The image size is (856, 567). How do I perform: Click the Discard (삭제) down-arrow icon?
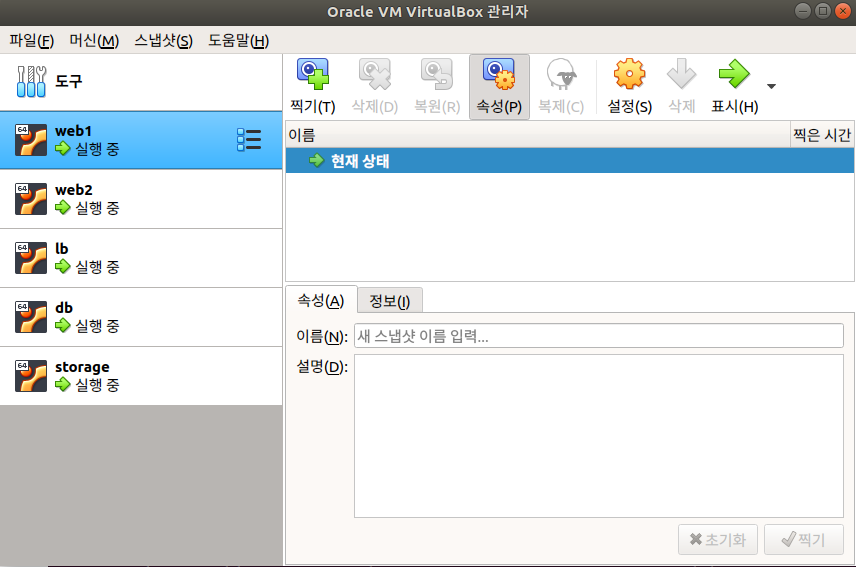[x=681, y=74]
